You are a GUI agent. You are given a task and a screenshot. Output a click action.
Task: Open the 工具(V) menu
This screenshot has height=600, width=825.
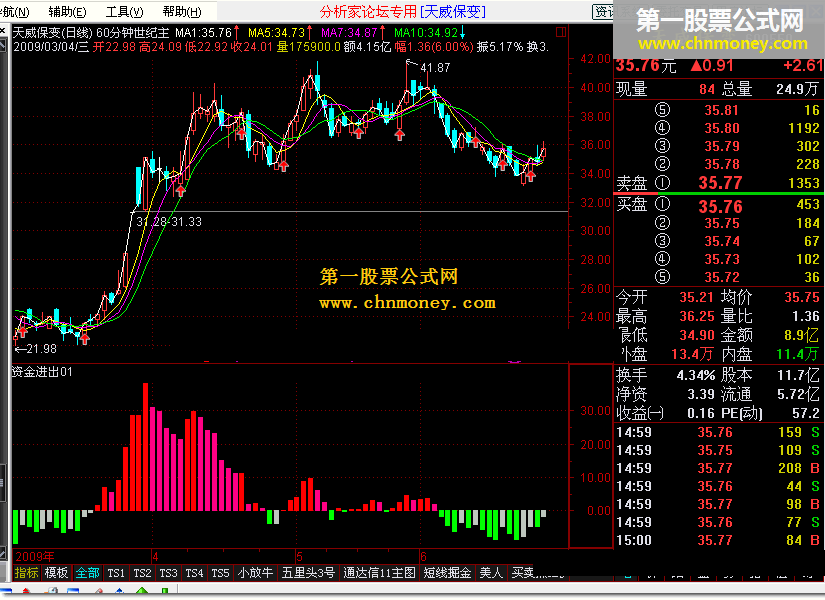[x=124, y=12]
